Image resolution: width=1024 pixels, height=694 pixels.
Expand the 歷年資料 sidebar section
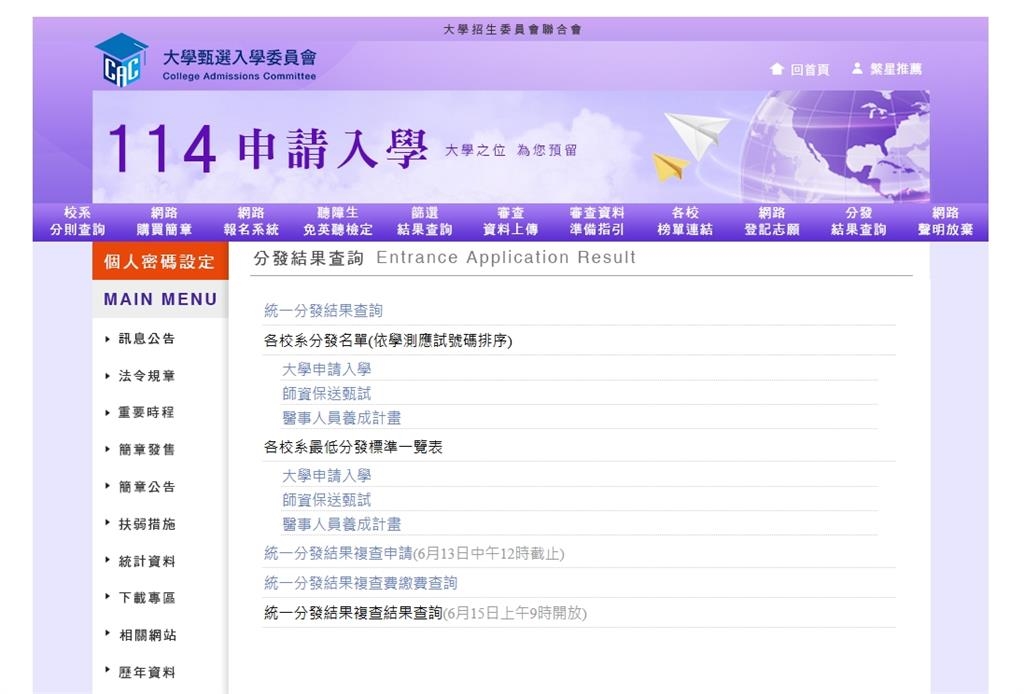147,672
